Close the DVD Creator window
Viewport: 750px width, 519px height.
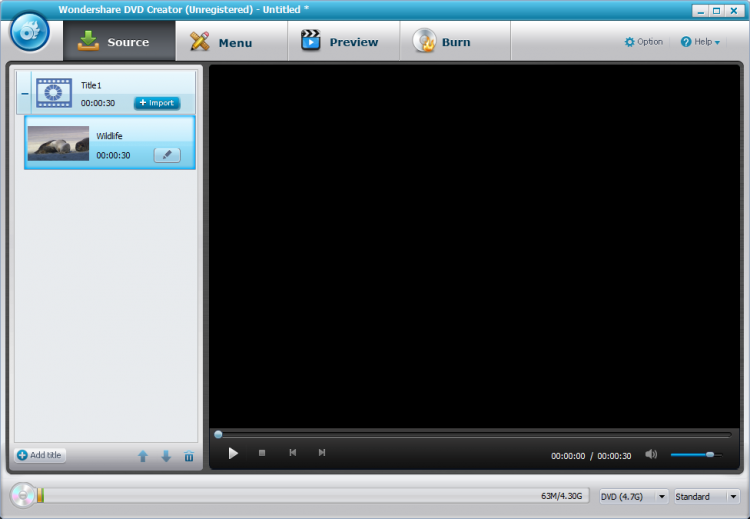coord(734,11)
